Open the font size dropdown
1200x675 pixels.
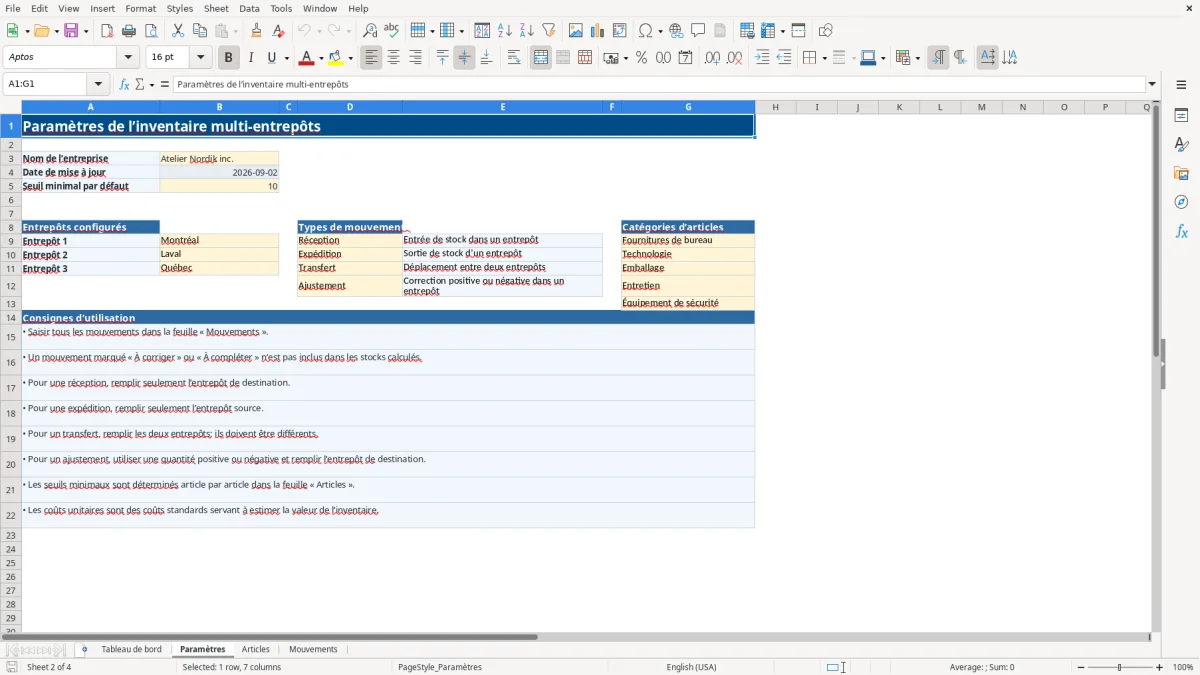[200, 58]
